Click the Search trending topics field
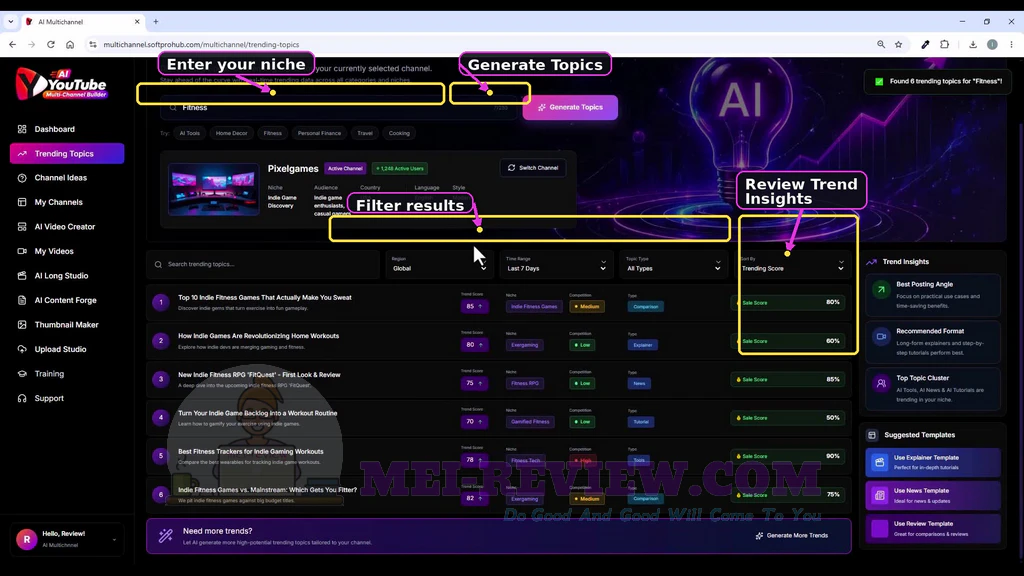1024x576 pixels. pos(263,264)
